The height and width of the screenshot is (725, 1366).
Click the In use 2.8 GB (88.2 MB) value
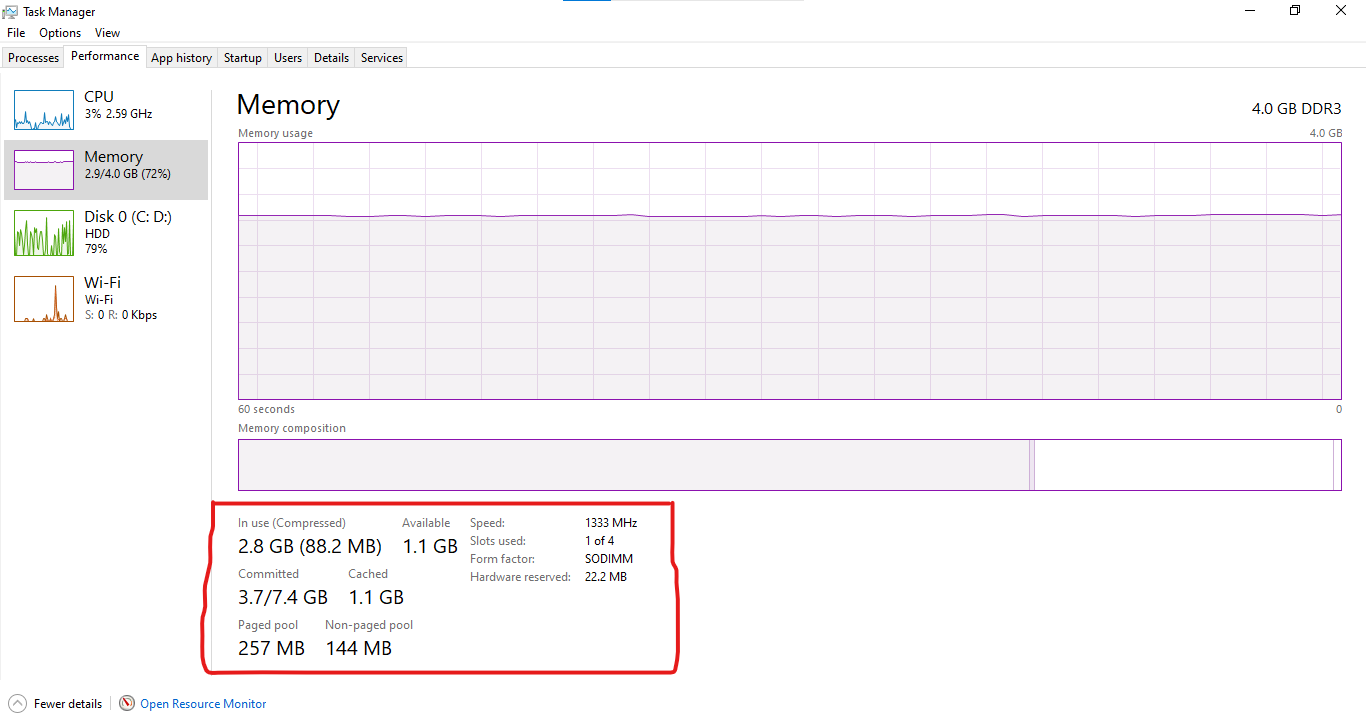pos(310,547)
